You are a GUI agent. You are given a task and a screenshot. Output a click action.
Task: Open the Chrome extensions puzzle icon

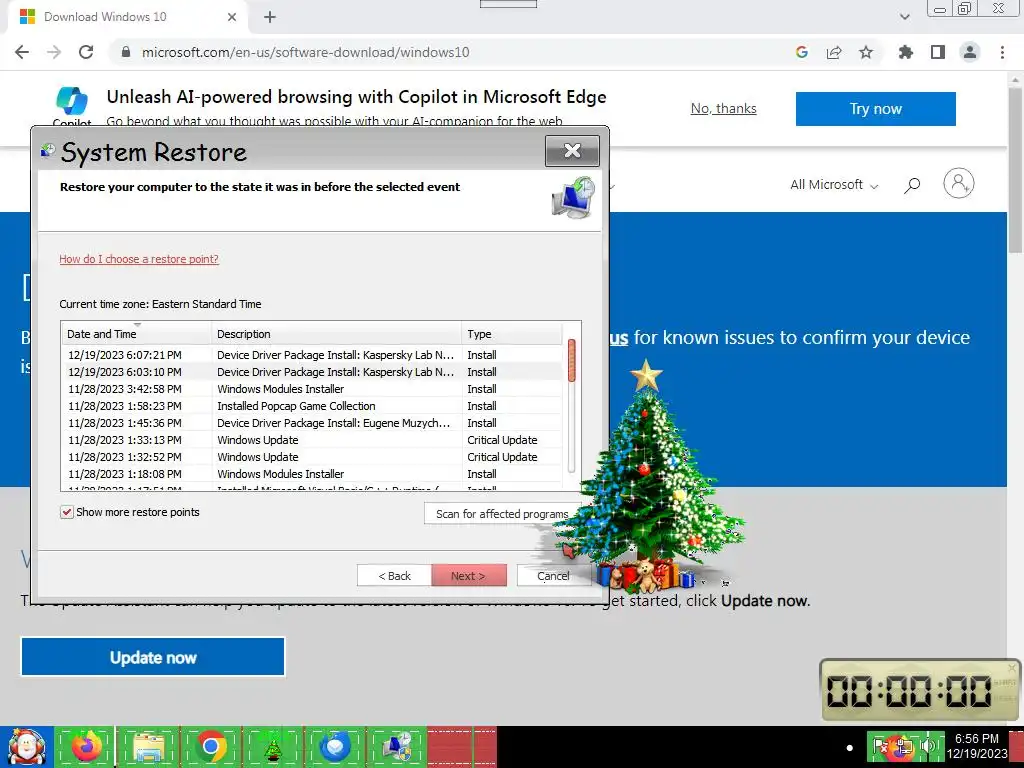(x=905, y=52)
